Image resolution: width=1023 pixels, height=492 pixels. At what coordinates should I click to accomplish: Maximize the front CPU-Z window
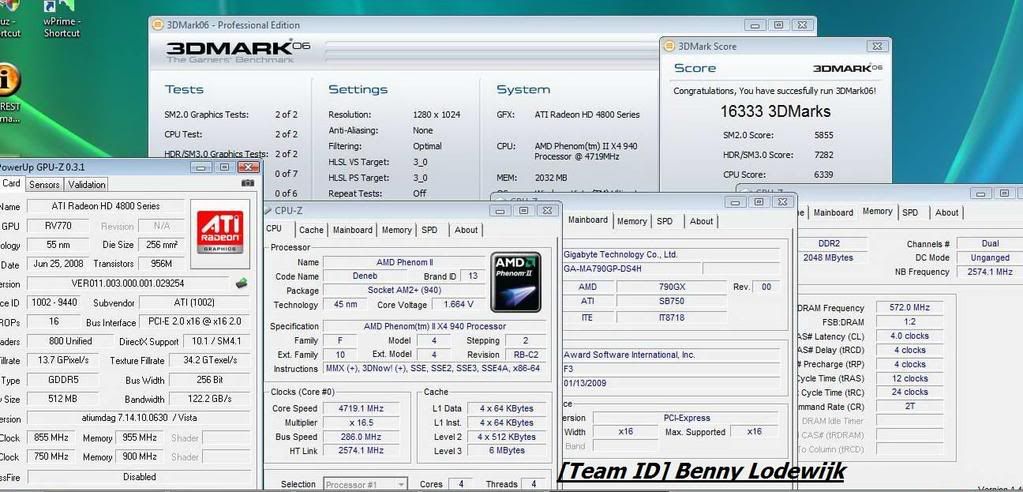coord(523,211)
